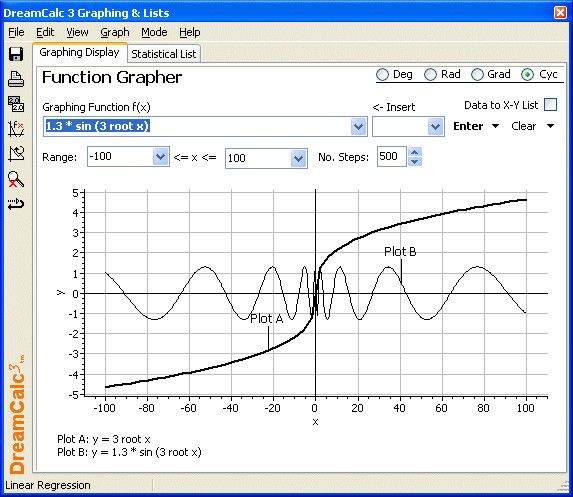Image resolution: width=573 pixels, height=497 pixels.
Task: Click the floppy disk save icon
Action: pos(16,54)
